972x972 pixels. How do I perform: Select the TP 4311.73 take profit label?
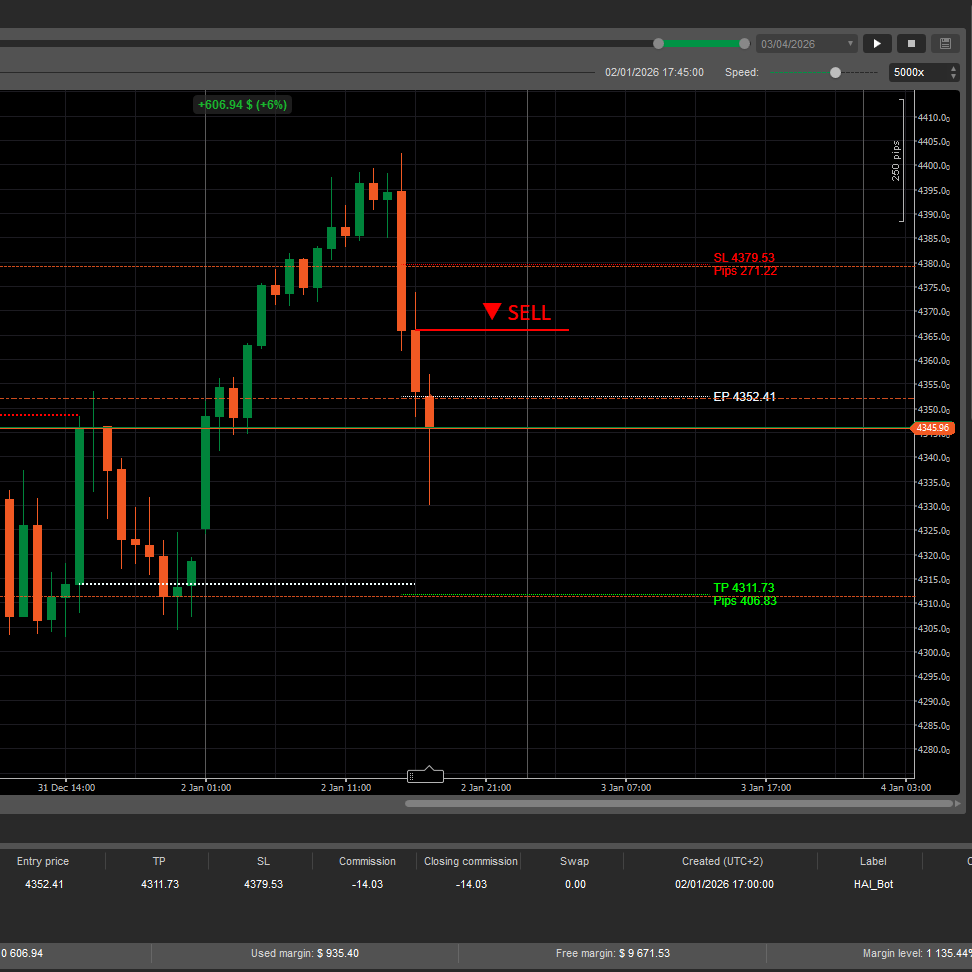click(x=743, y=588)
